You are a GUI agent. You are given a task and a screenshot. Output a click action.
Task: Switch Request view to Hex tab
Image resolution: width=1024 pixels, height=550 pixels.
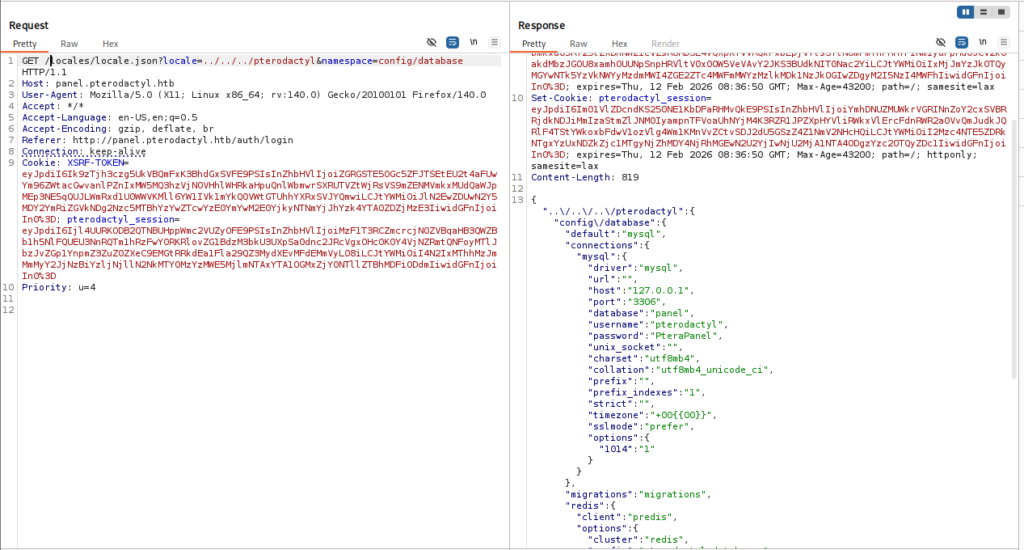(x=110, y=44)
